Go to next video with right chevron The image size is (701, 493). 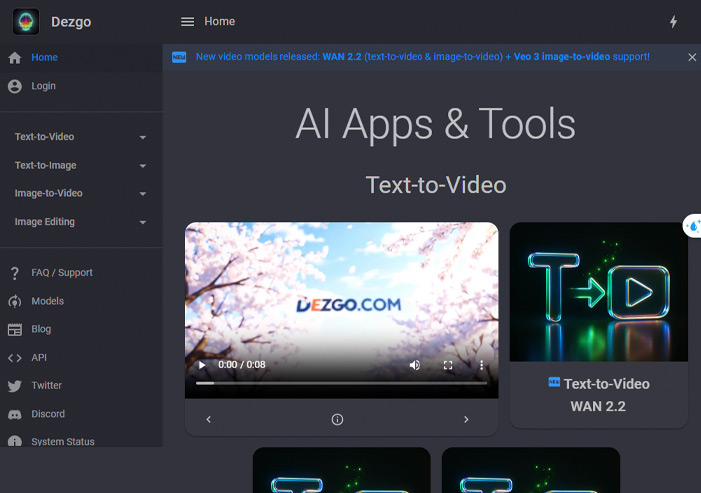(x=466, y=419)
